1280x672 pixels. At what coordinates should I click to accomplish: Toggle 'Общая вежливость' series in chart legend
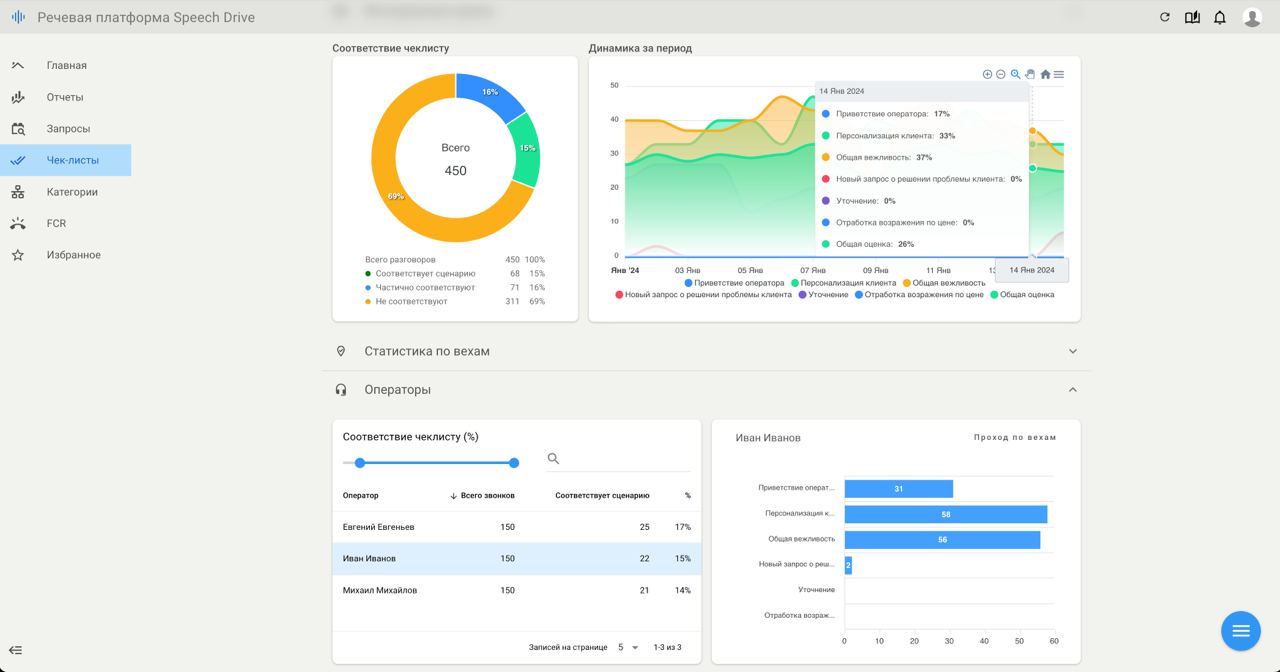click(943, 283)
